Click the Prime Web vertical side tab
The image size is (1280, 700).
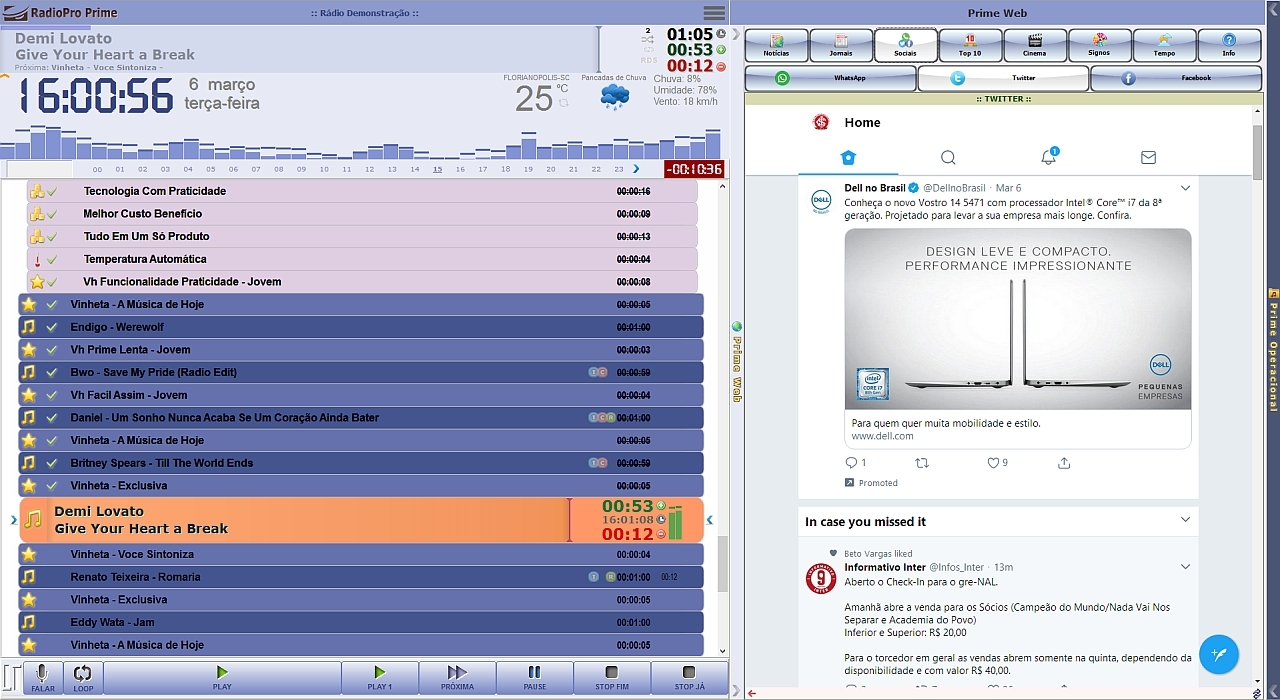pyautogui.click(x=737, y=362)
